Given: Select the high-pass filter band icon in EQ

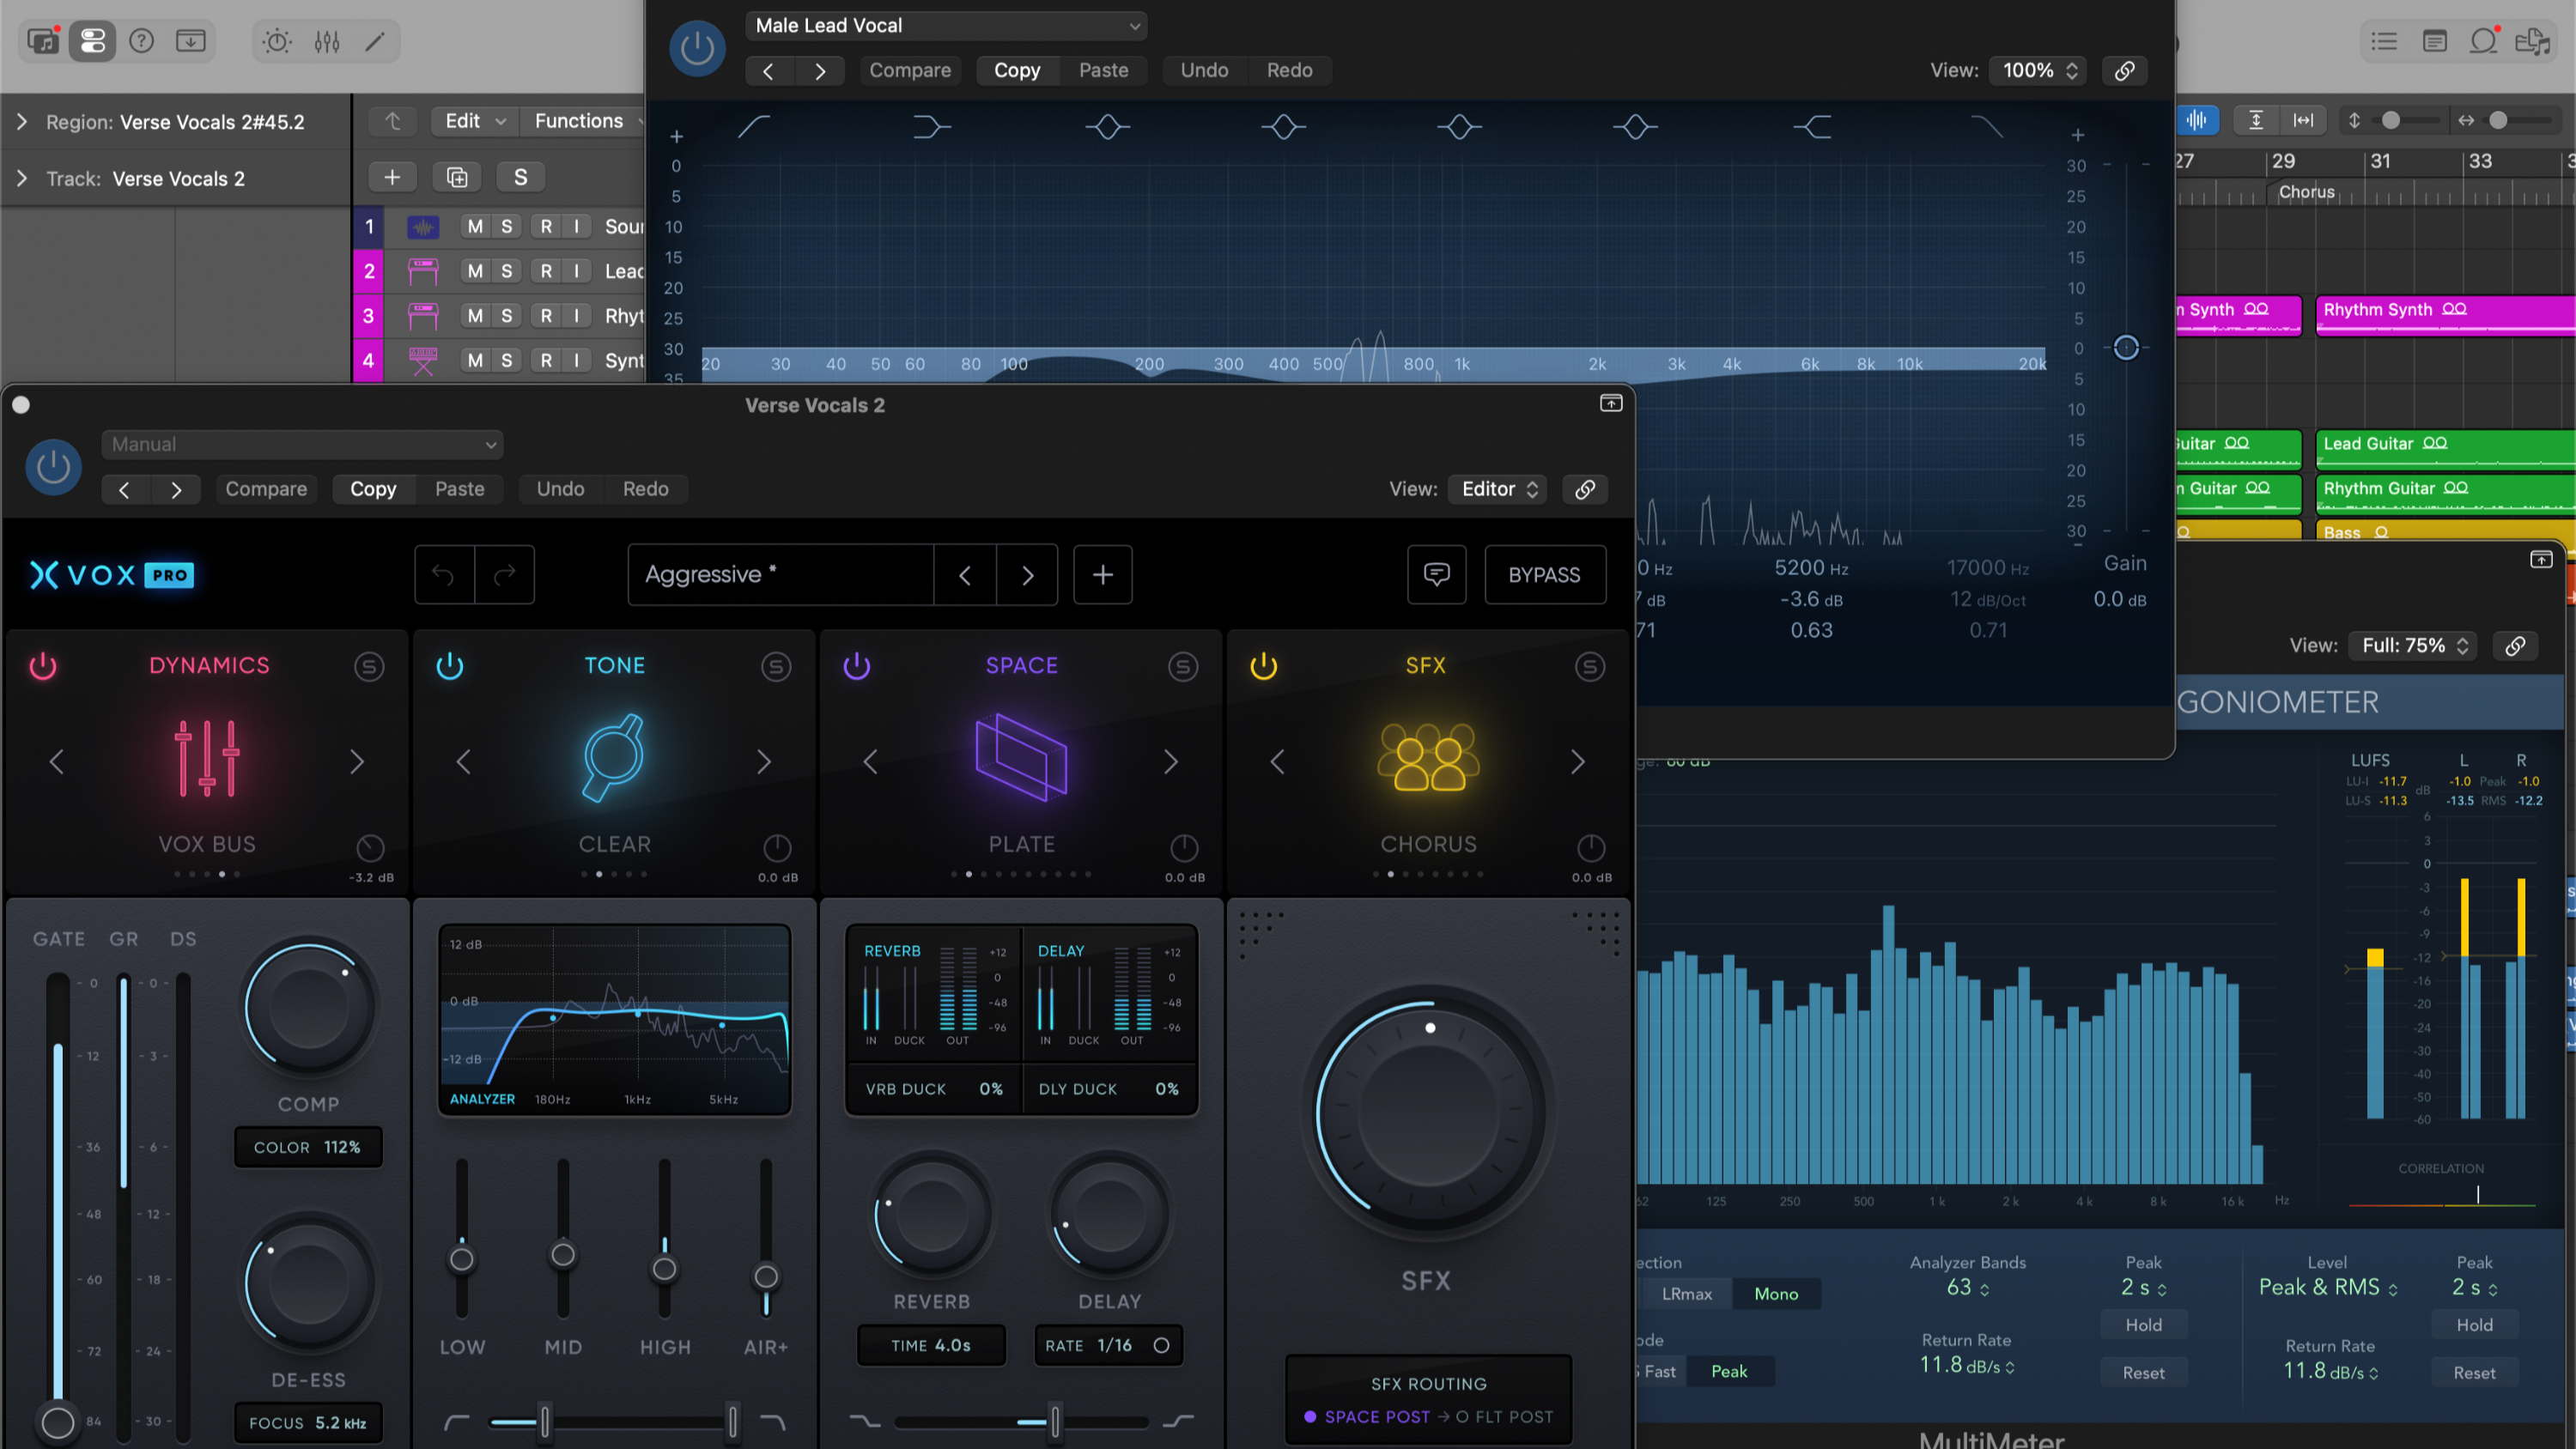Looking at the screenshot, I should coord(754,127).
